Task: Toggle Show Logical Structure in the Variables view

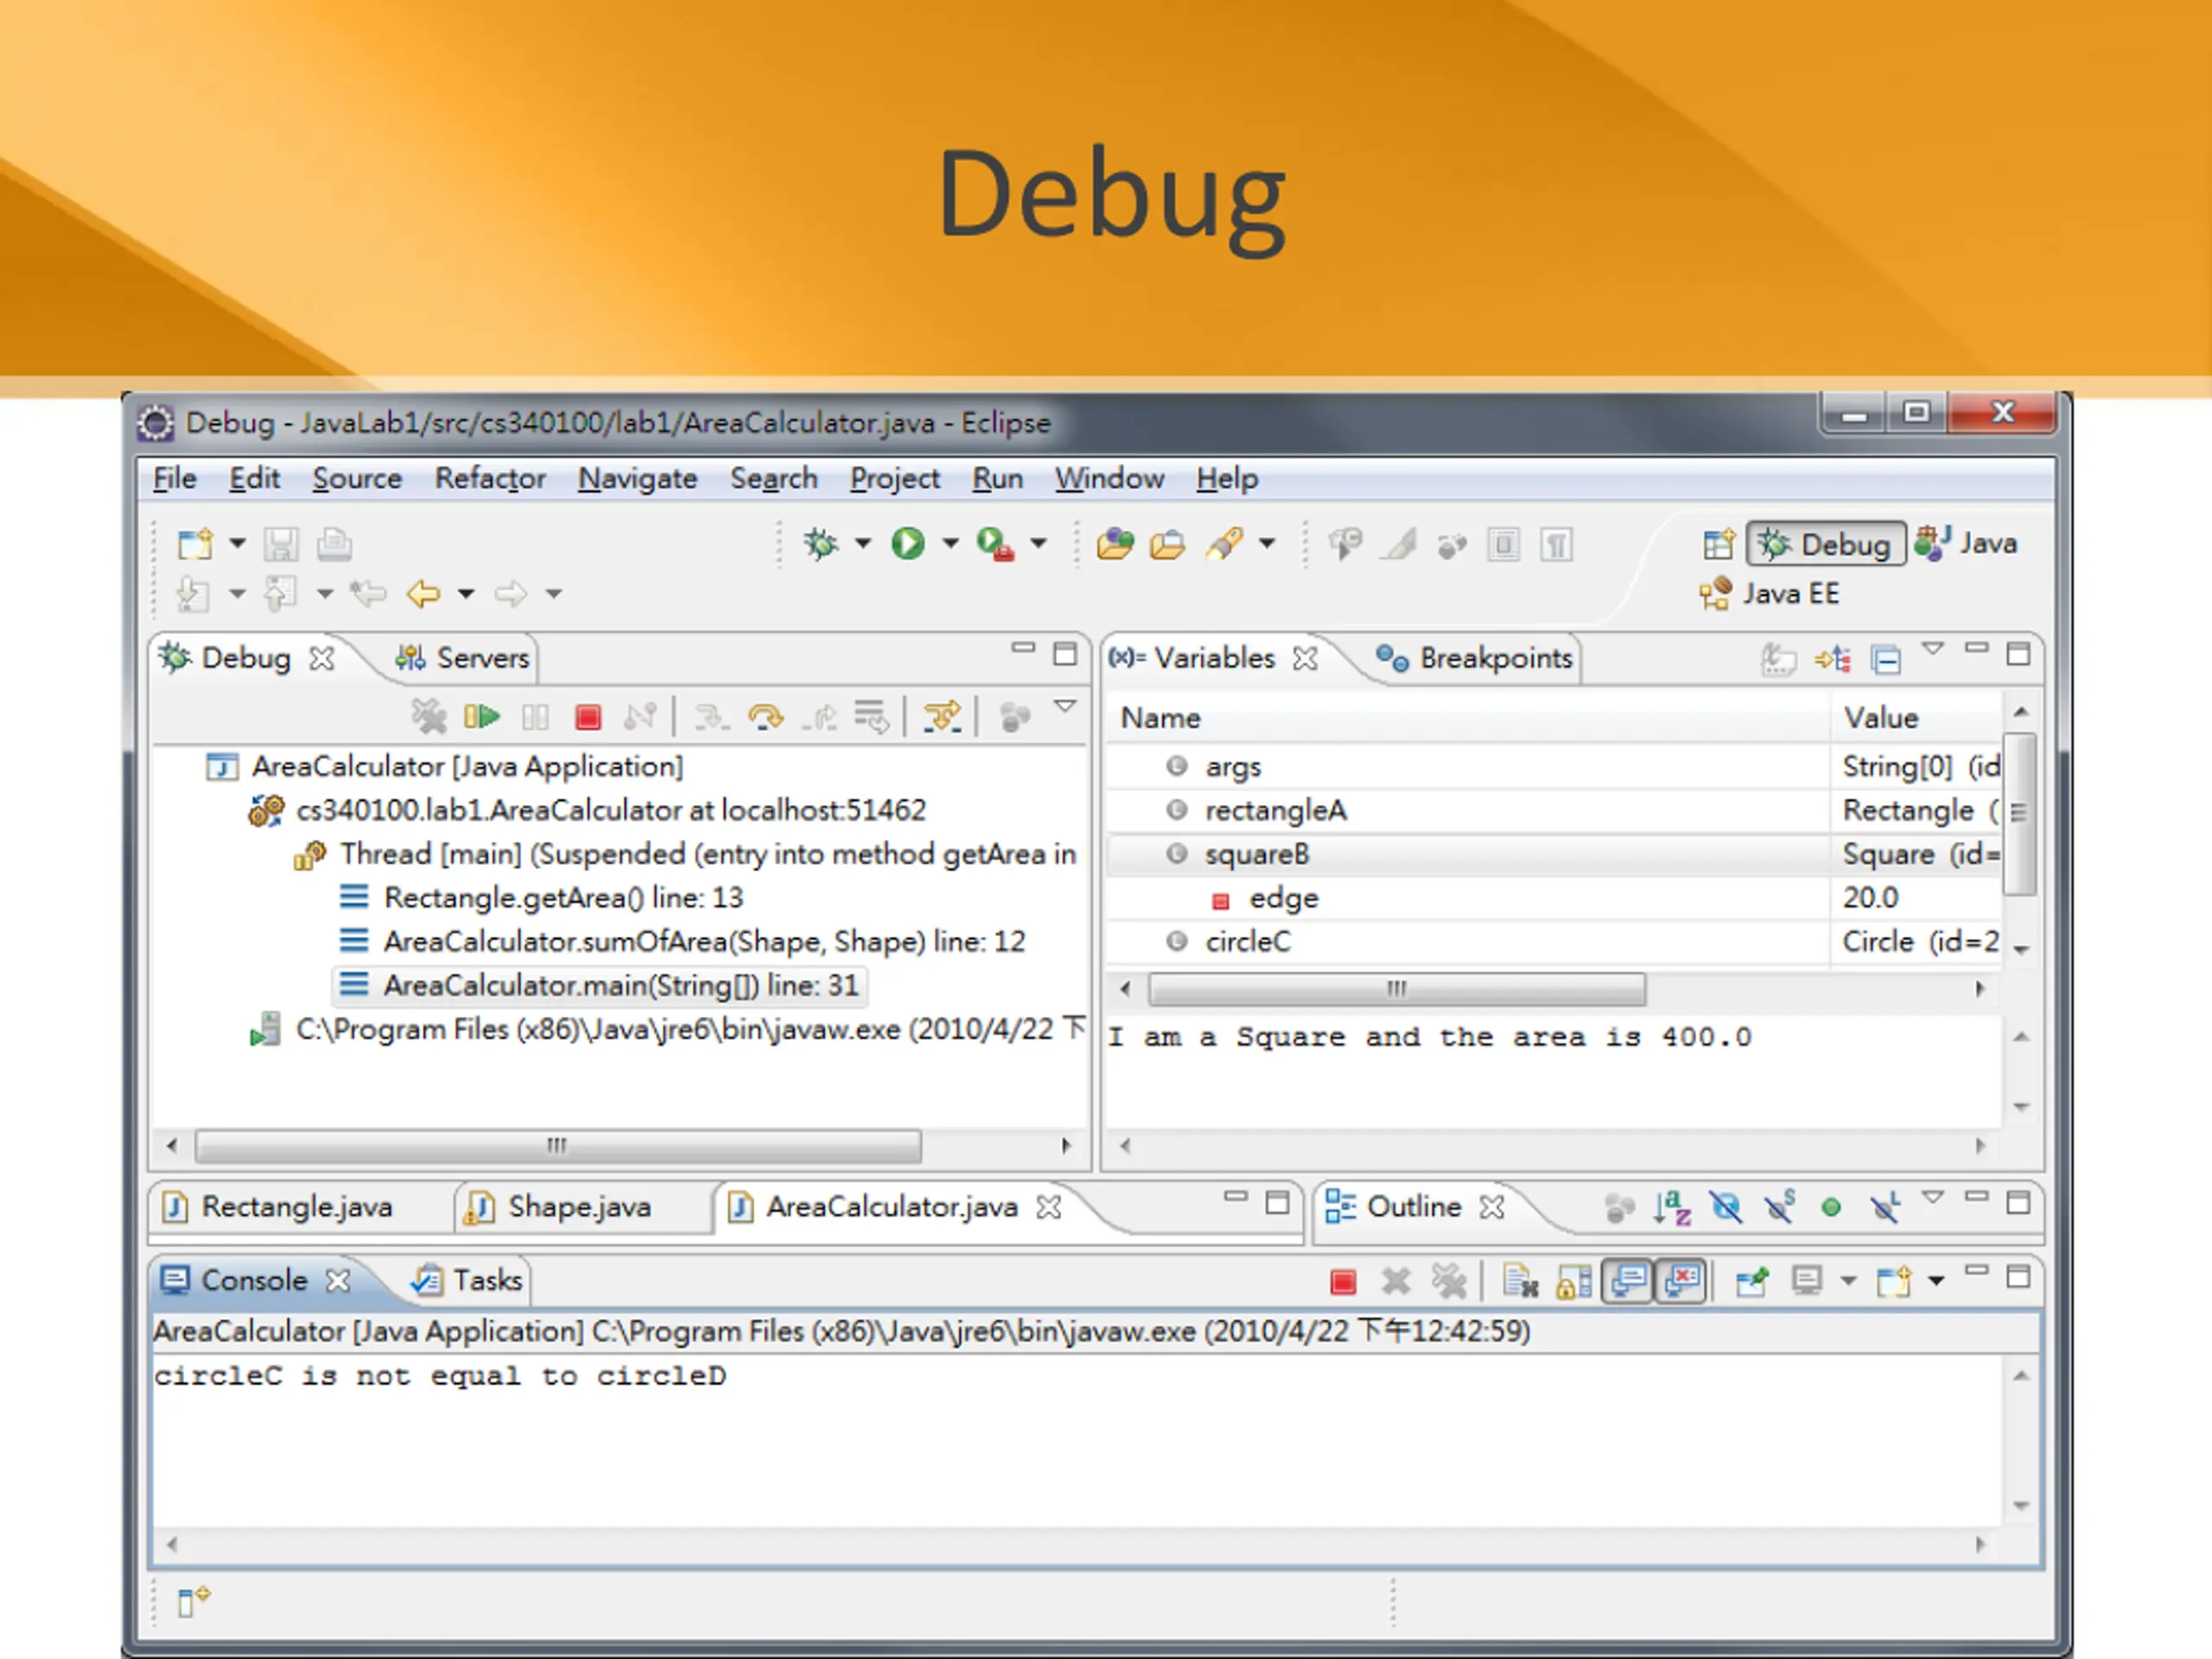Action: pyautogui.click(x=1833, y=659)
